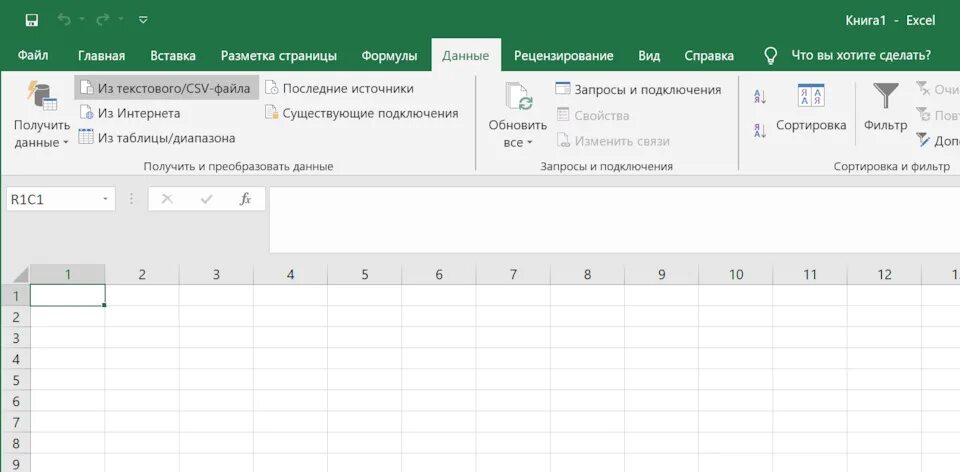The width and height of the screenshot is (960, 472).
Task: Open the Customize Quick Access Toolbar dropdown
Action: click(143, 20)
